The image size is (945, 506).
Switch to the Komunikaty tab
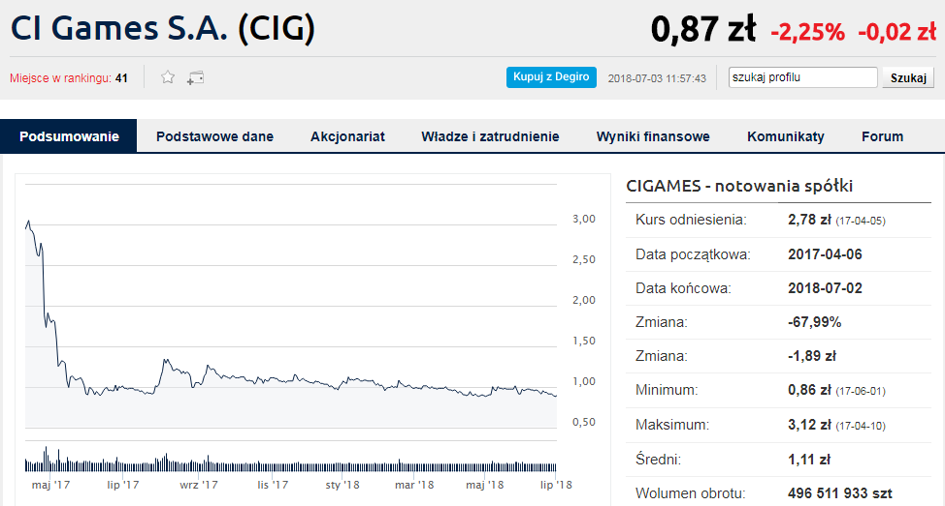pyautogui.click(x=785, y=137)
